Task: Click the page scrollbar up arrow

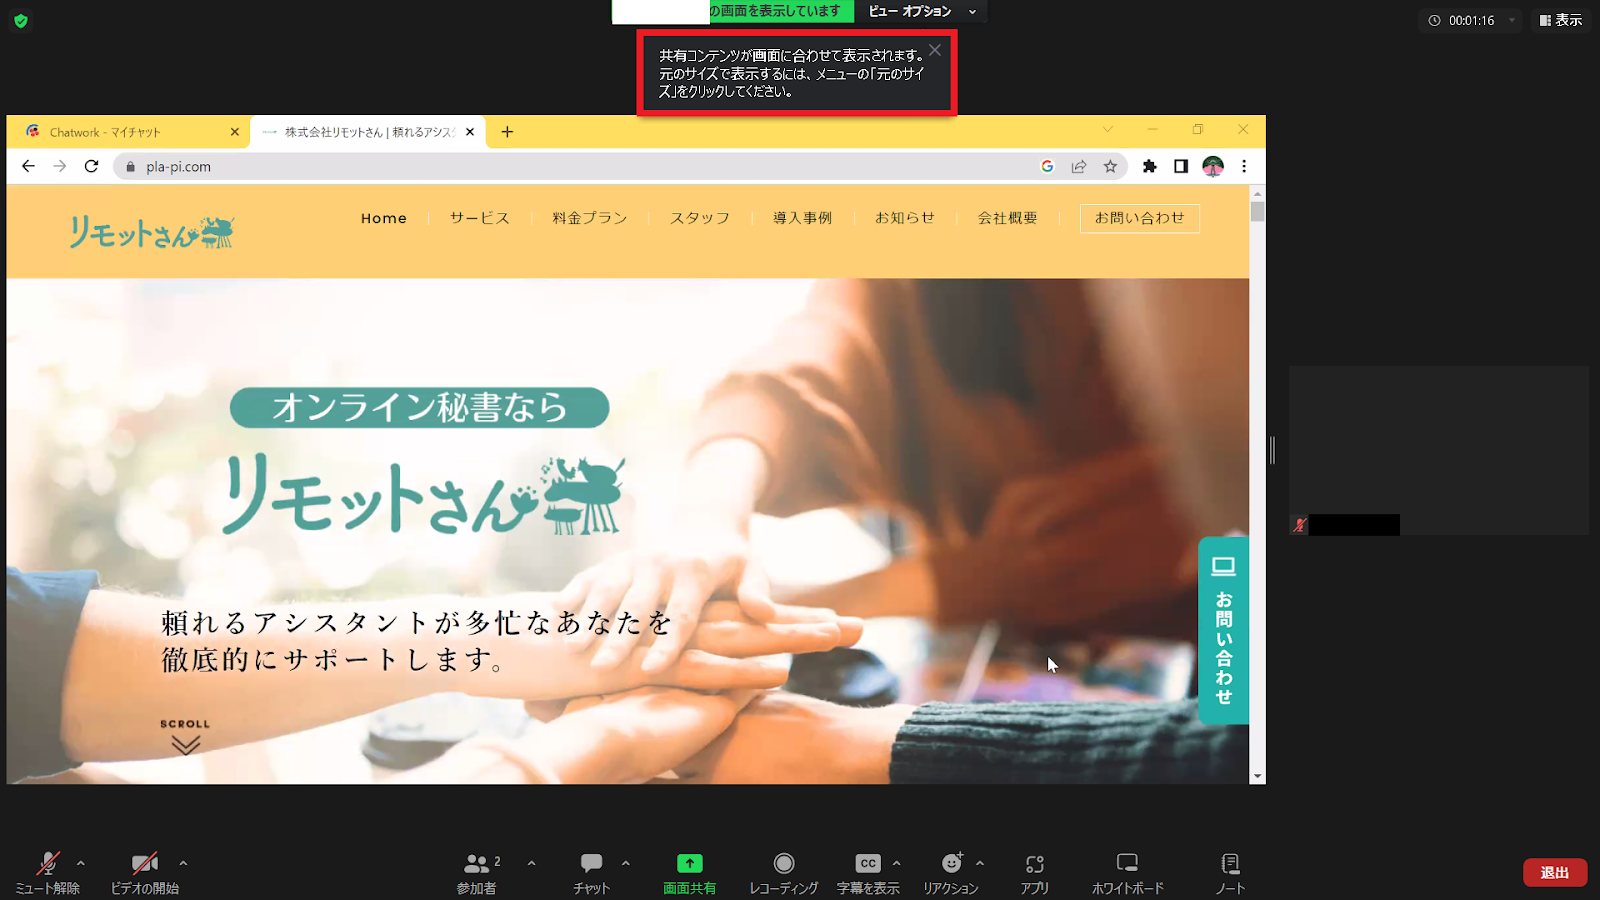Action: 1257,192
